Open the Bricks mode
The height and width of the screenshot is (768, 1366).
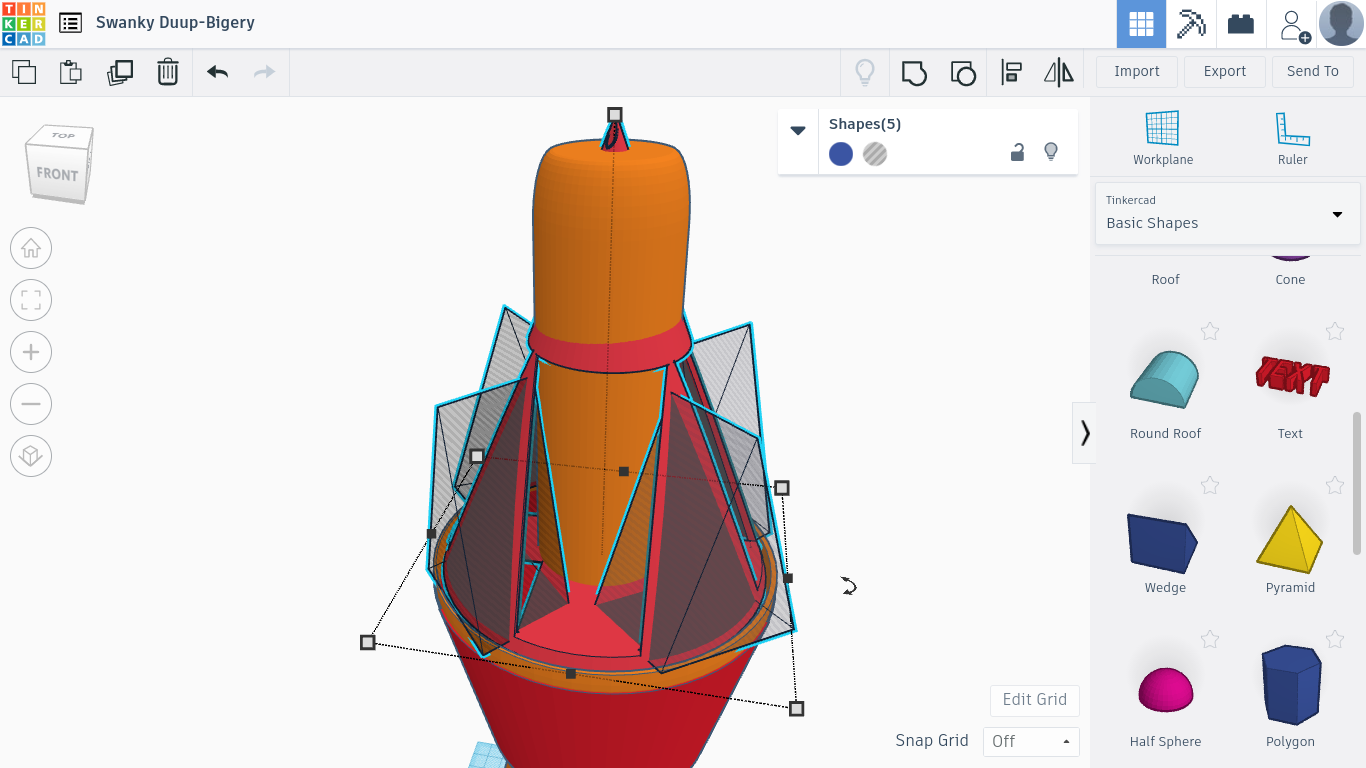tap(1241, 24)
